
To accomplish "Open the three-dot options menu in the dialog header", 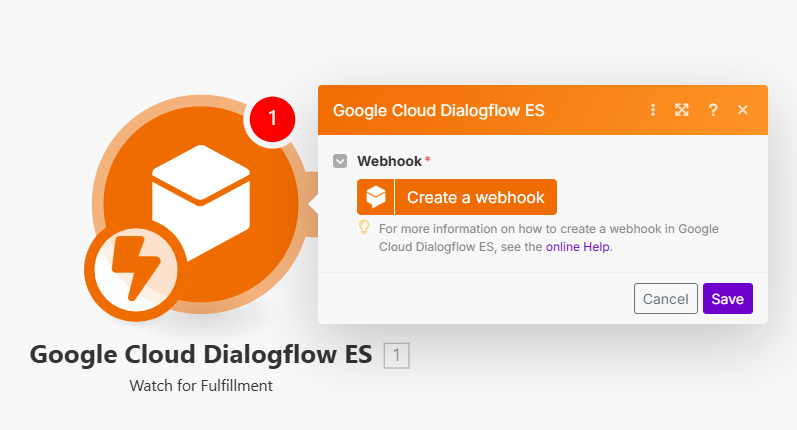I will 653,110.
